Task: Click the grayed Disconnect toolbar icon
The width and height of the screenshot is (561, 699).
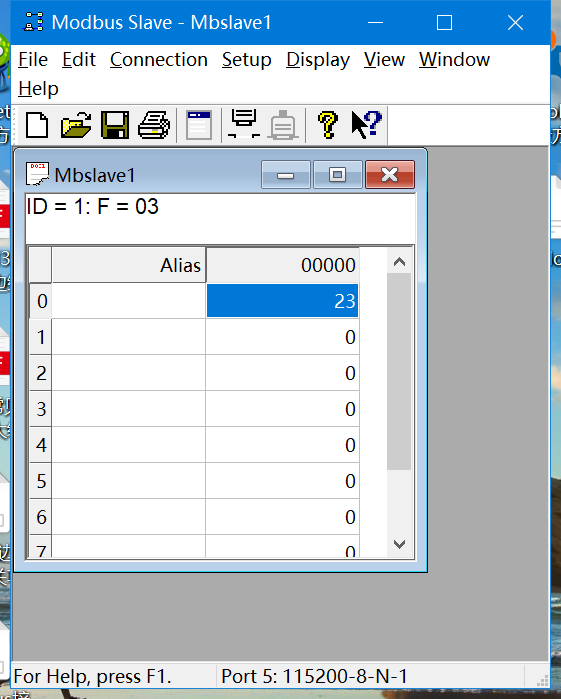Action: coord(283,125)
